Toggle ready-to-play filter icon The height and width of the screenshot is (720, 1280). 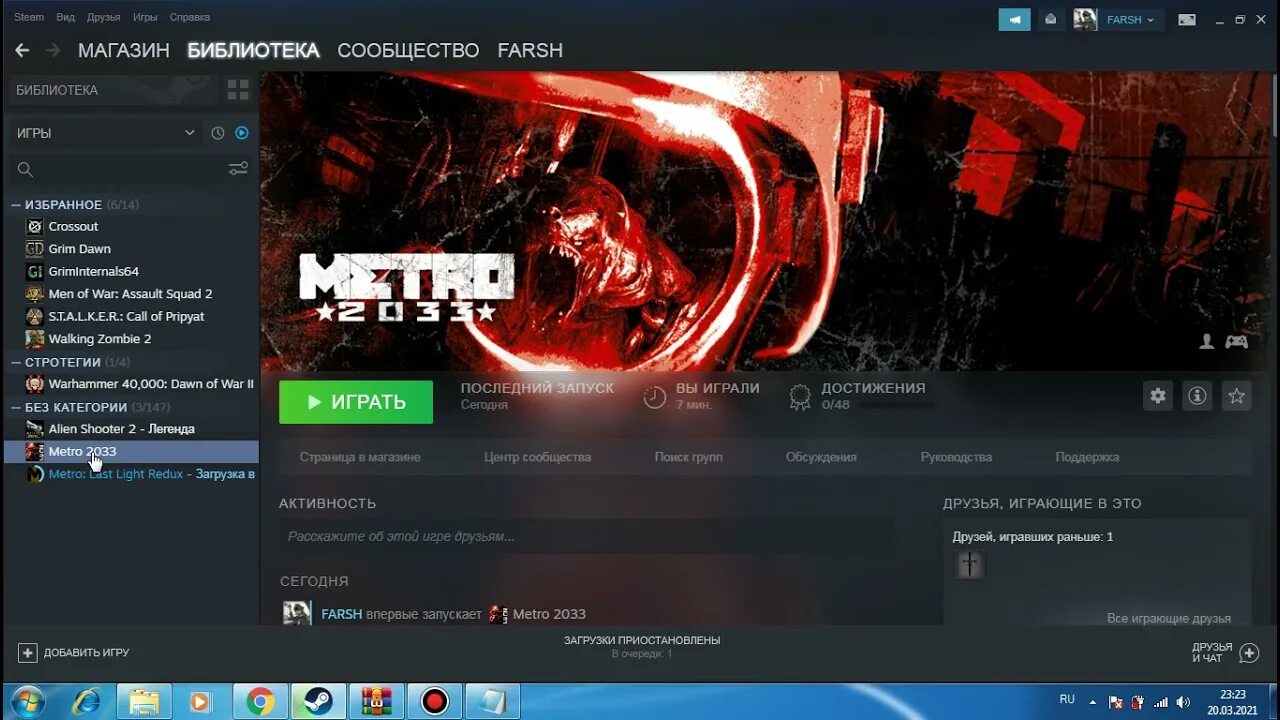[x=241, y=133]
